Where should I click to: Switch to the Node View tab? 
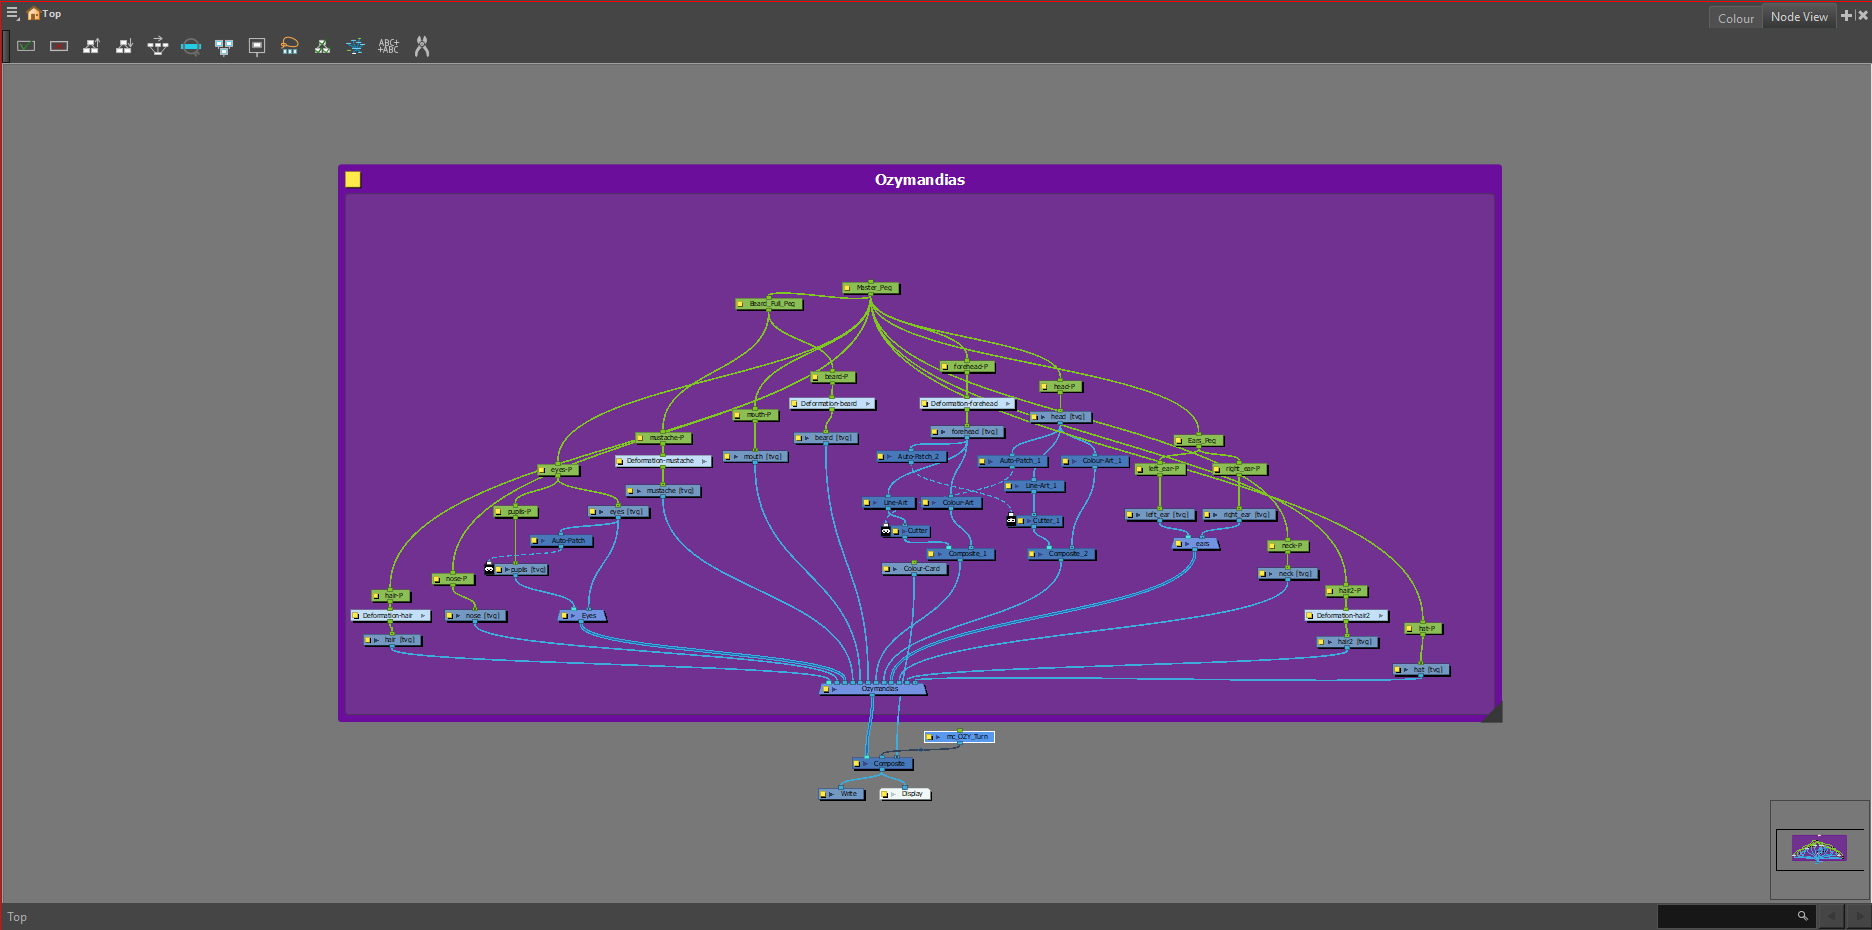tap(1799, 17)
